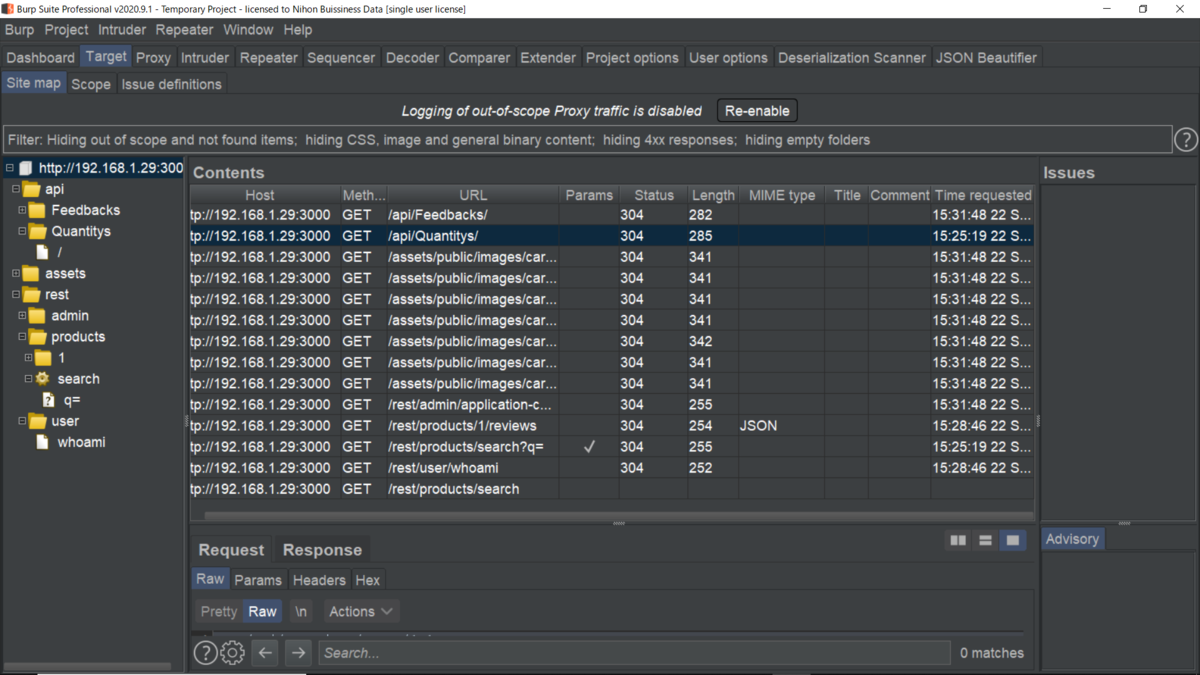
Task: Collapse the products tree node
Action: click(22, 337)
